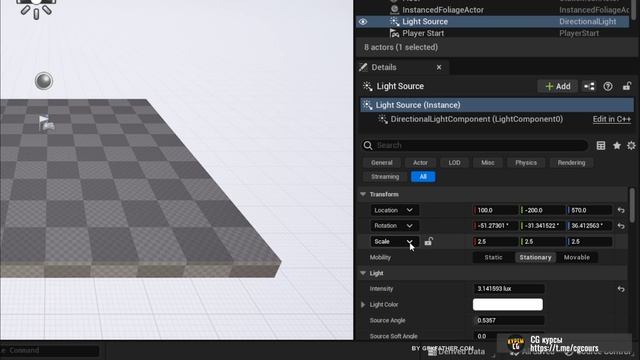Select the All category filter

pos(423,177)
